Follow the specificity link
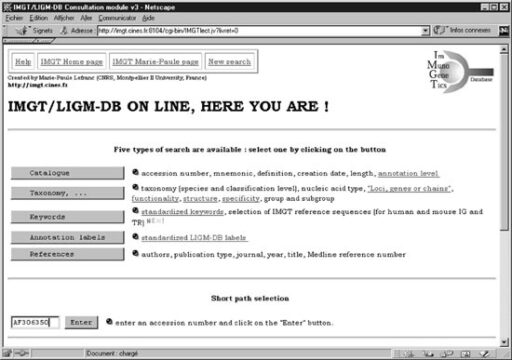 (240, 199)
